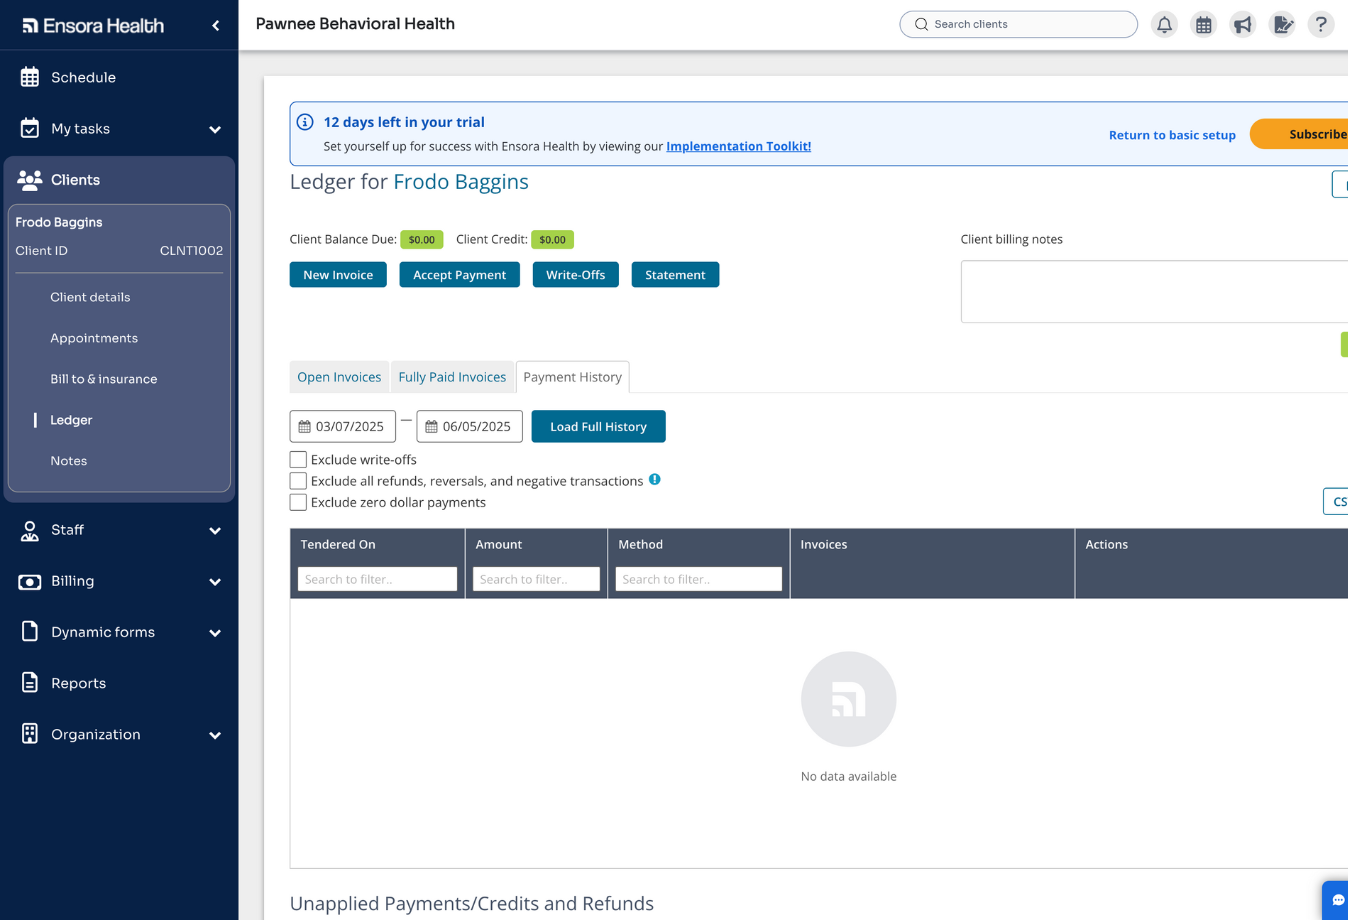
Task: Click the Dynamic forms document icon
Action: click(x=30, y=632)
